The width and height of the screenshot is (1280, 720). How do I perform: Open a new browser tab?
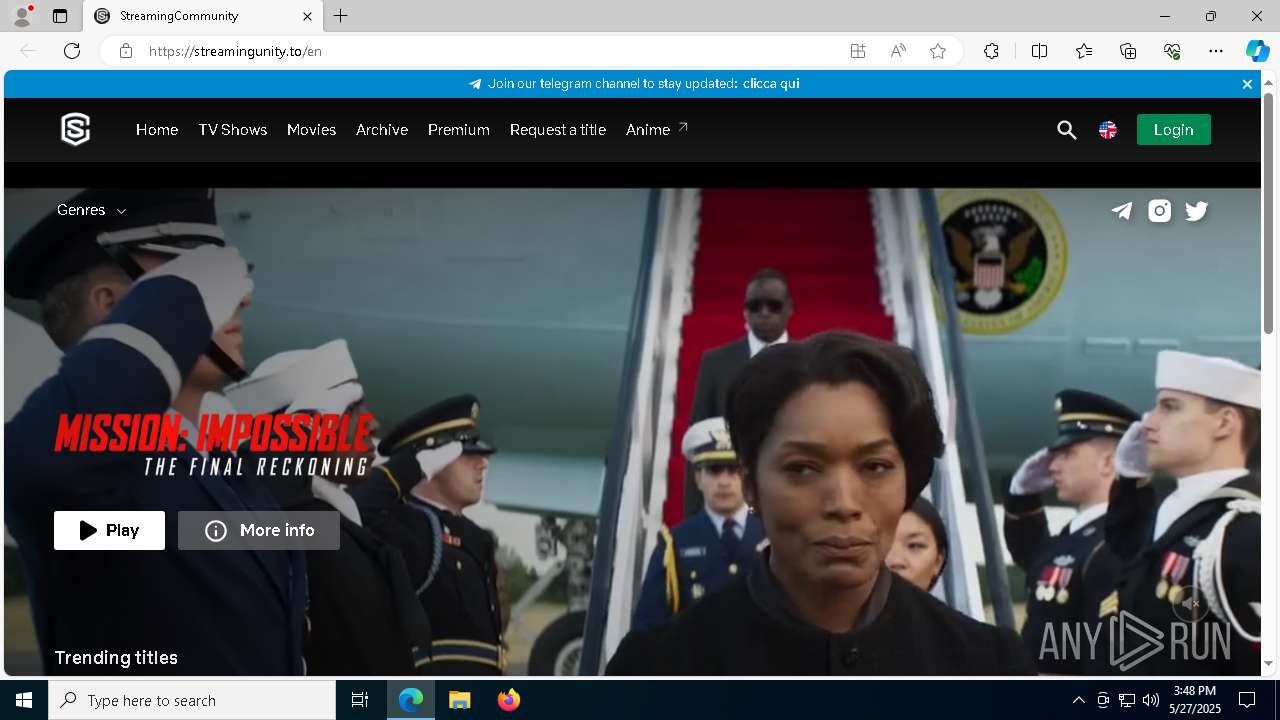point(341,16)
